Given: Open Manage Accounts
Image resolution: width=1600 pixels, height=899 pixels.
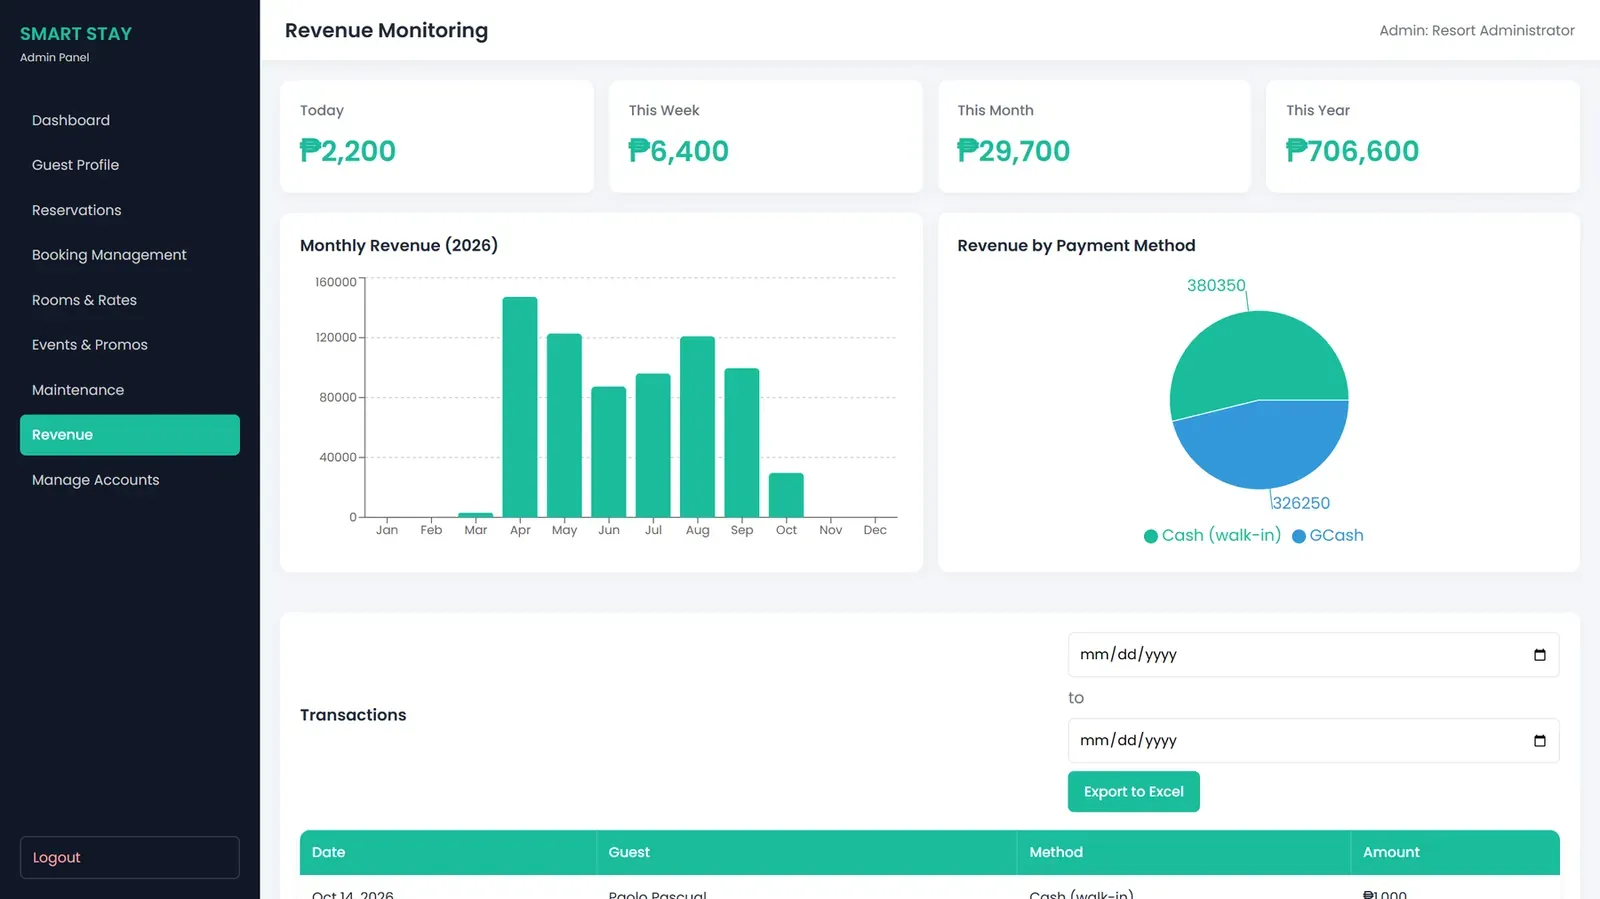Looking at the screenshot, I should (x=130, y=480).
